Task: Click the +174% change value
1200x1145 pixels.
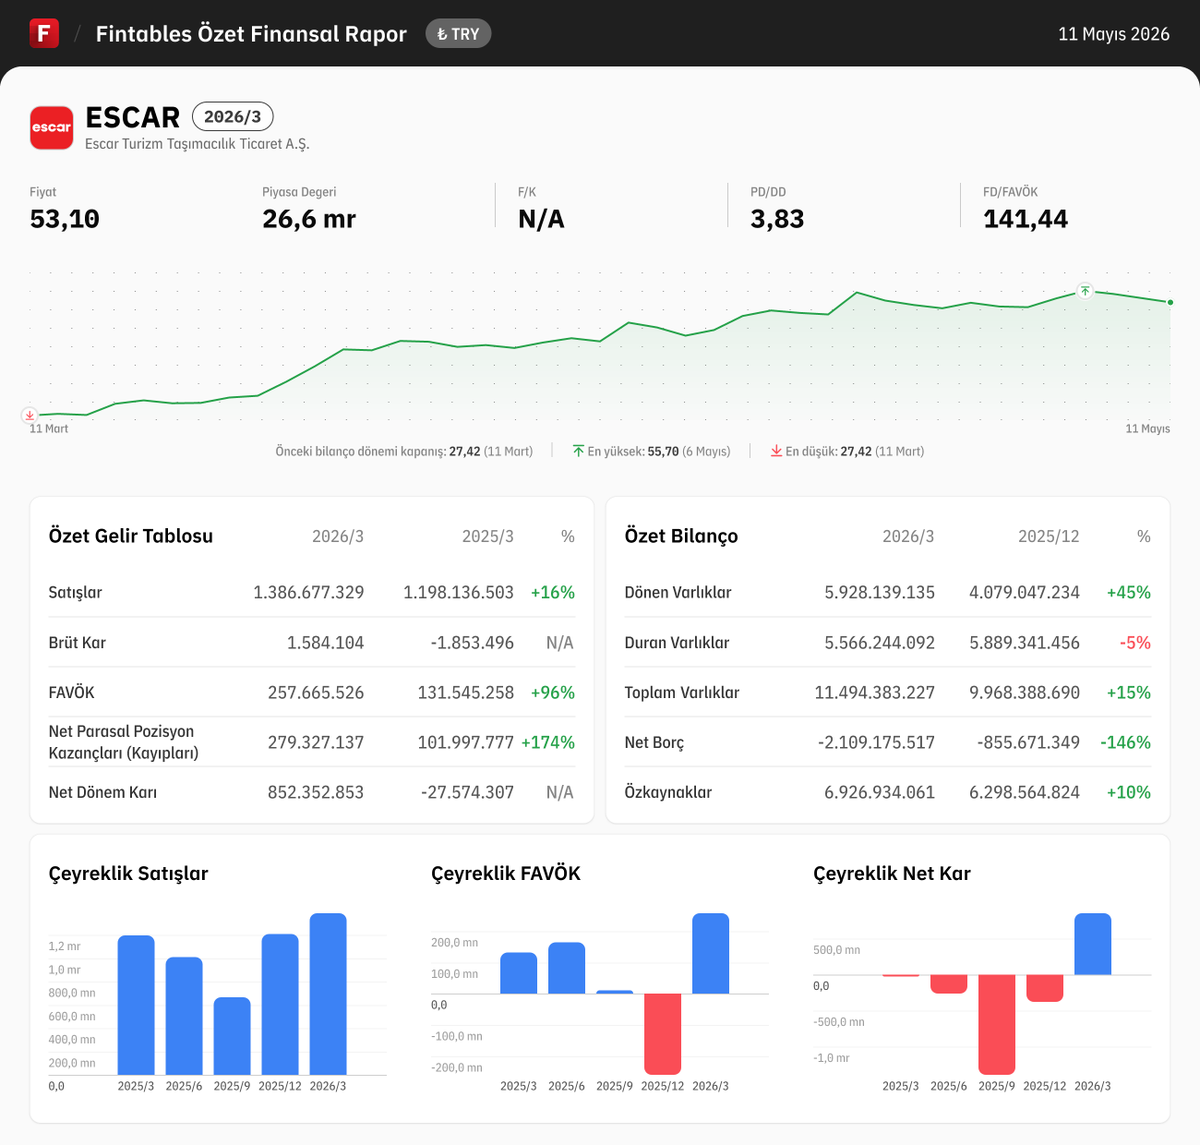Action: pyautogui.click(x=548, y=742)
